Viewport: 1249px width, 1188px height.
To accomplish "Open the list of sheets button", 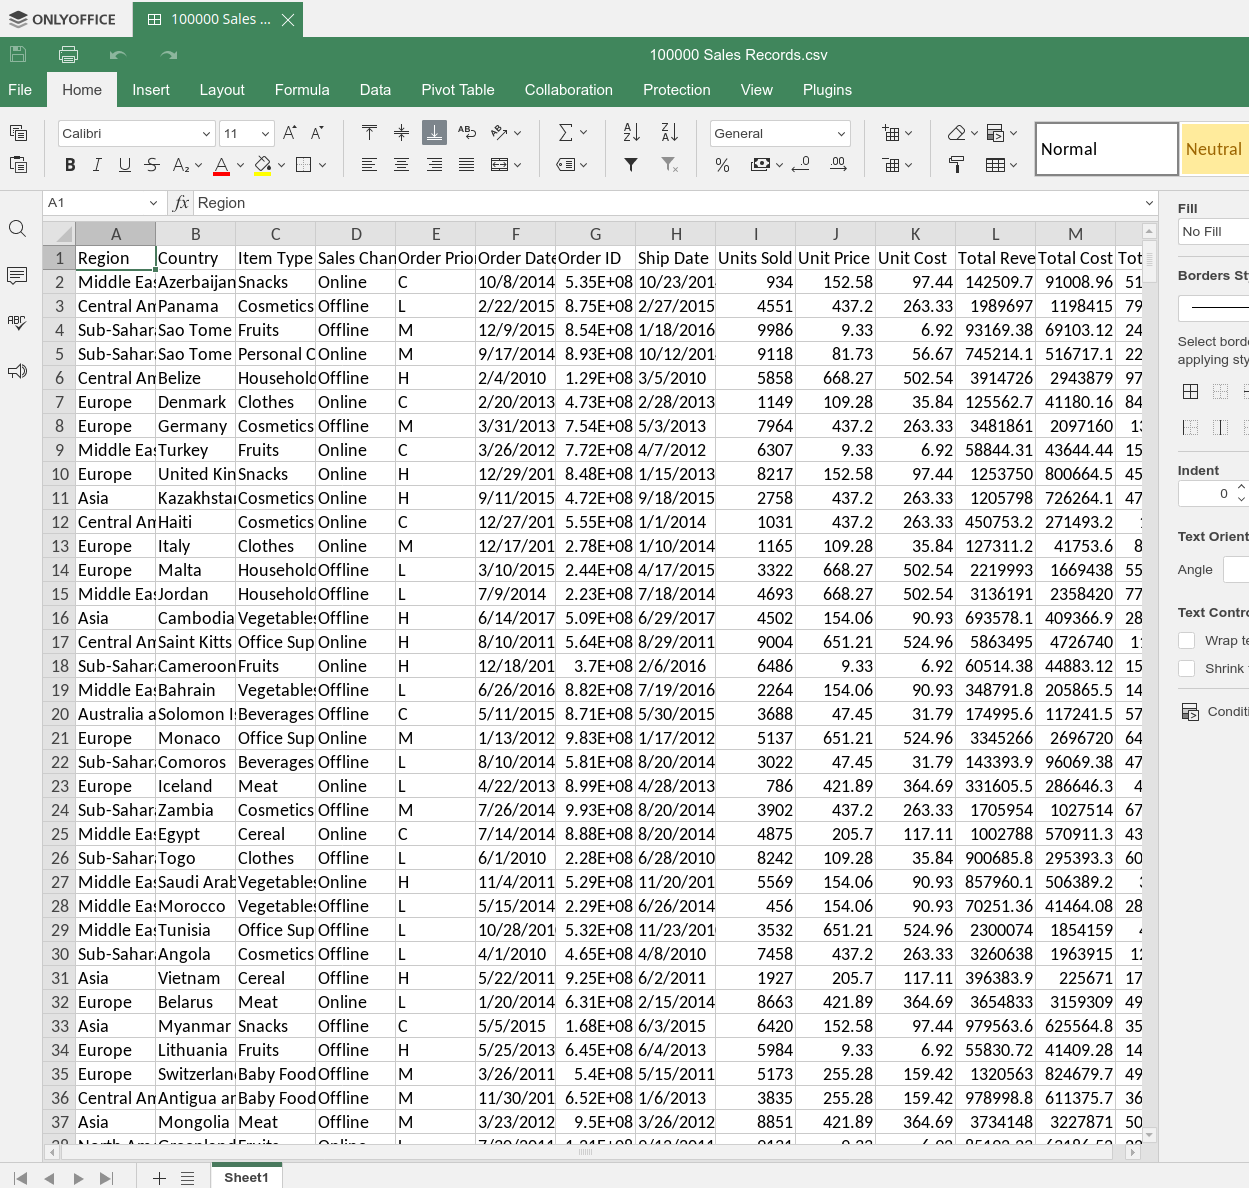I will 187,1178.
